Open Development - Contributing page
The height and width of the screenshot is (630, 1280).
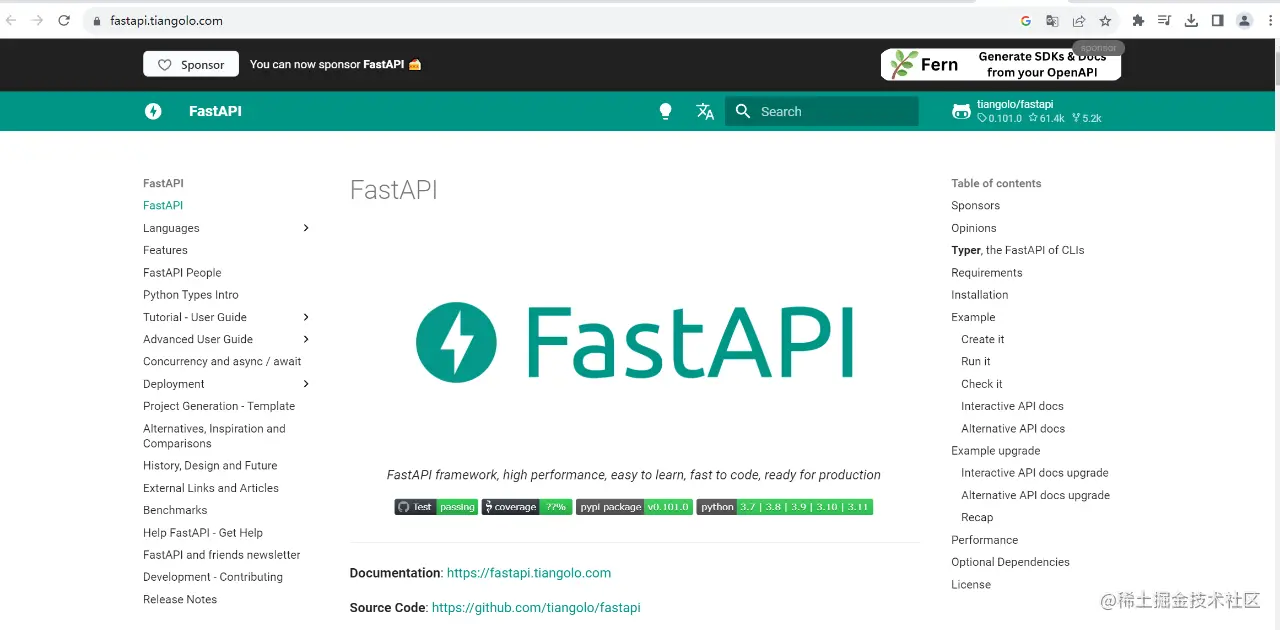213,577
